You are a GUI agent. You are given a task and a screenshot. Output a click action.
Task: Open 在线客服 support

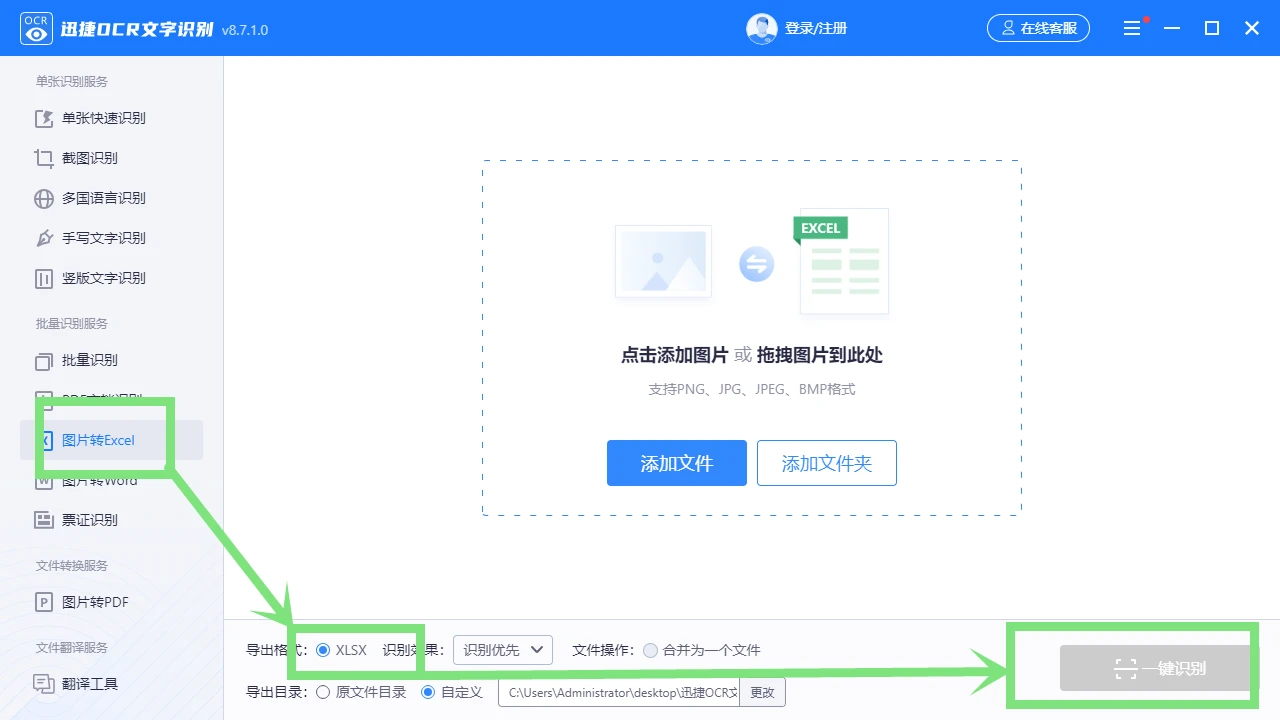tap(1038, 28)
